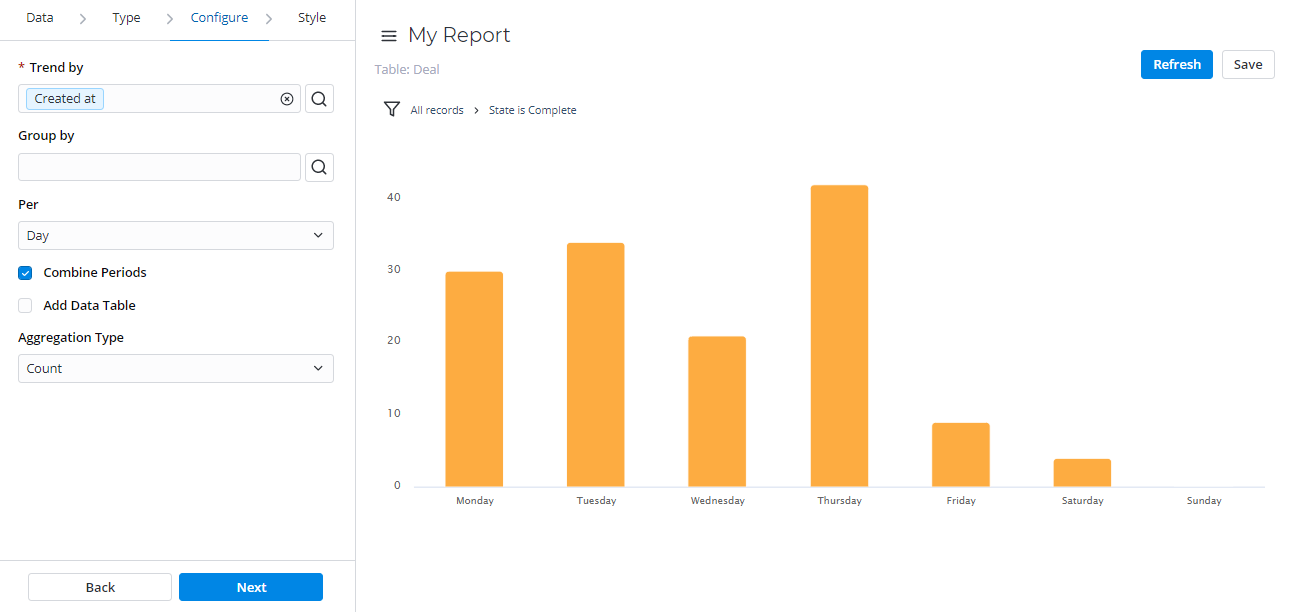
Task: Clear the Trend by field value
Action: (x=287, y=99)
